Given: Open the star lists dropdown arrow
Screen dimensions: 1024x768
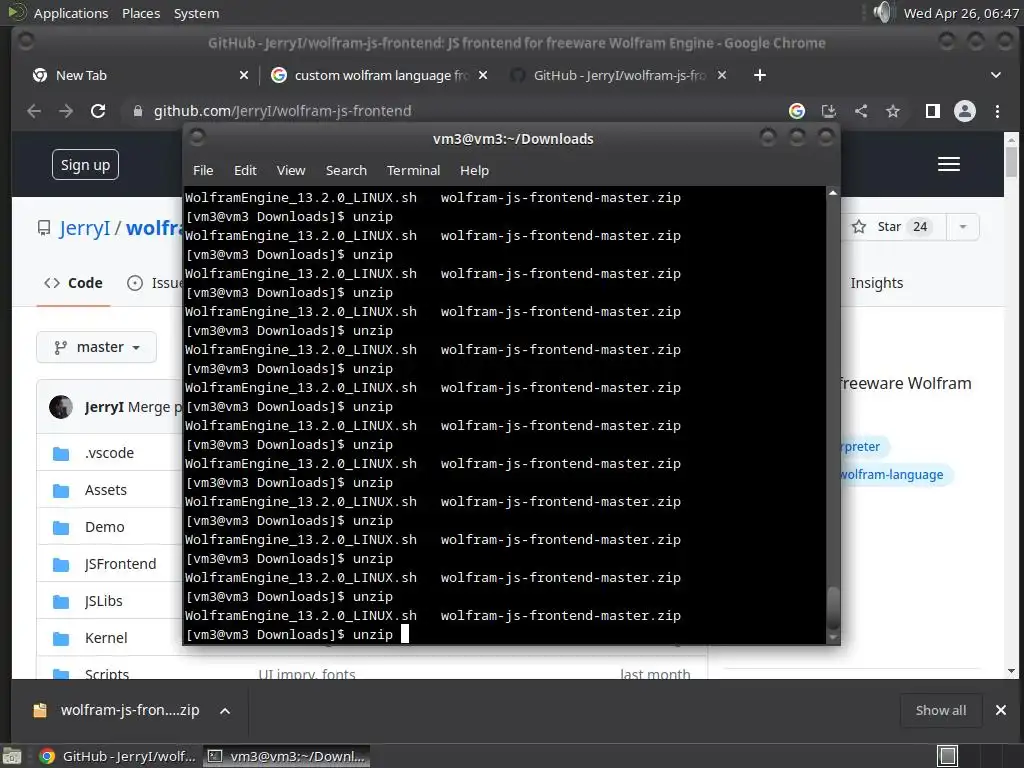Looking at the screenshot, I should [963, 227].
